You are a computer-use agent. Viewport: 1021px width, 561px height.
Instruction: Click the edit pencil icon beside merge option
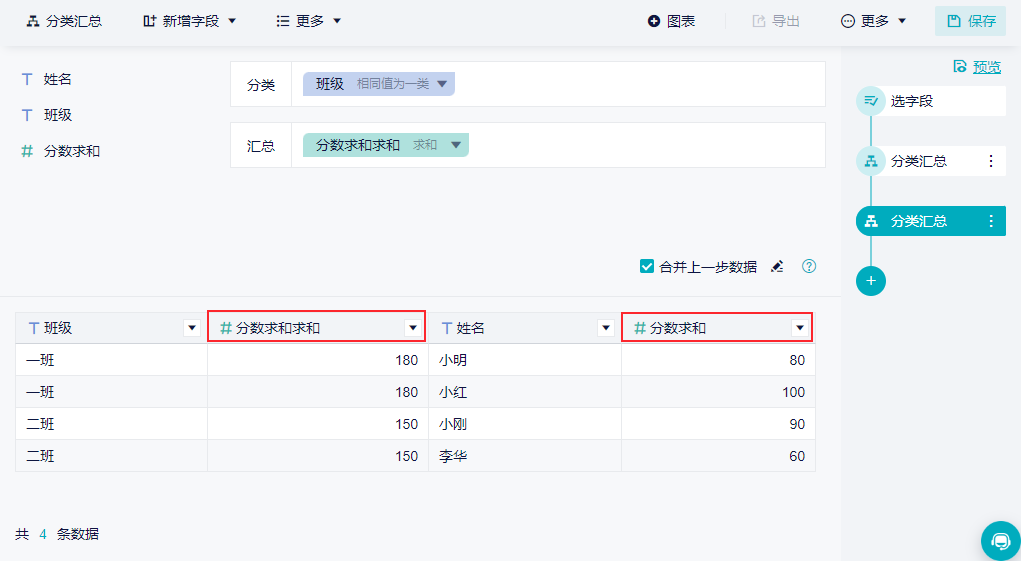pyautogui.click(x=777, y=266)
